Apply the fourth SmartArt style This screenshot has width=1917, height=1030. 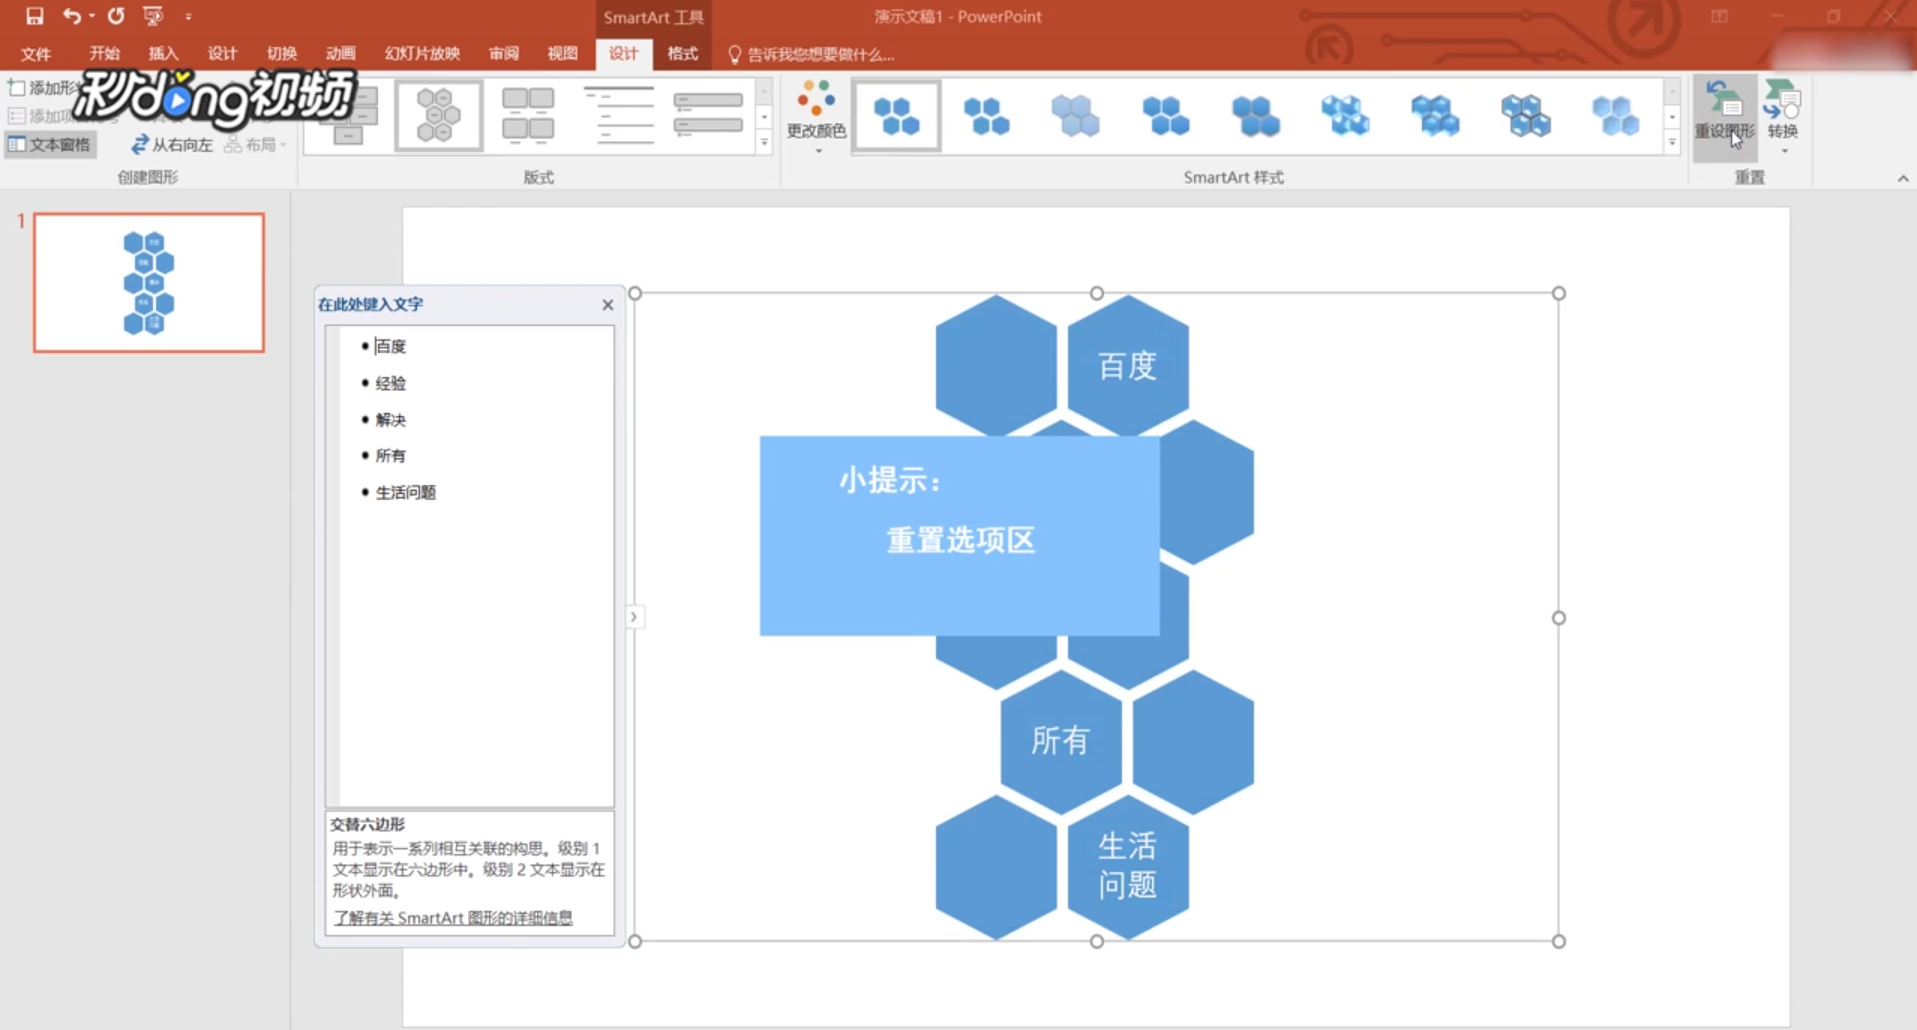[1166, 116]
